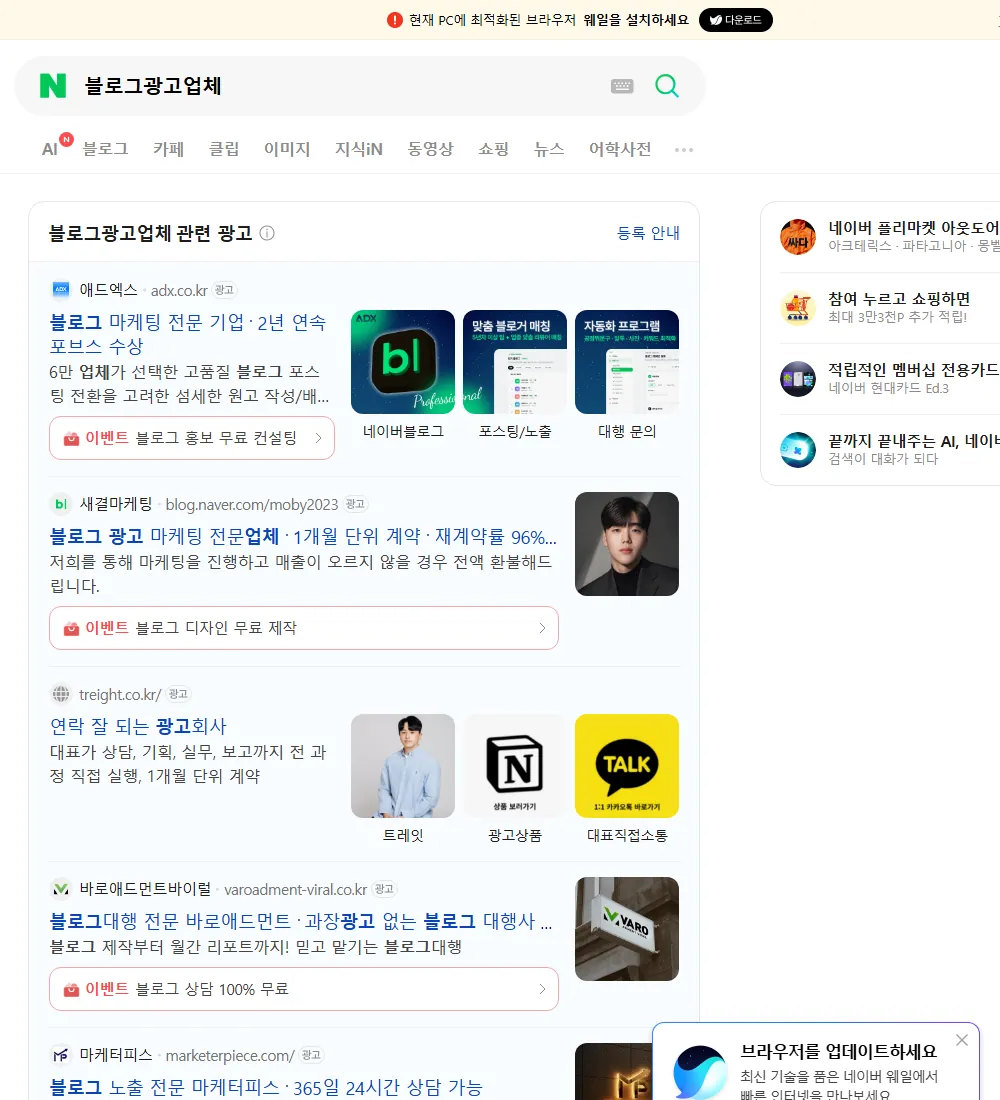Viewport: 1000px width, 1100px height.
Task: Click 웨일을 설치하세요 banner text
Action: (636, 20)
